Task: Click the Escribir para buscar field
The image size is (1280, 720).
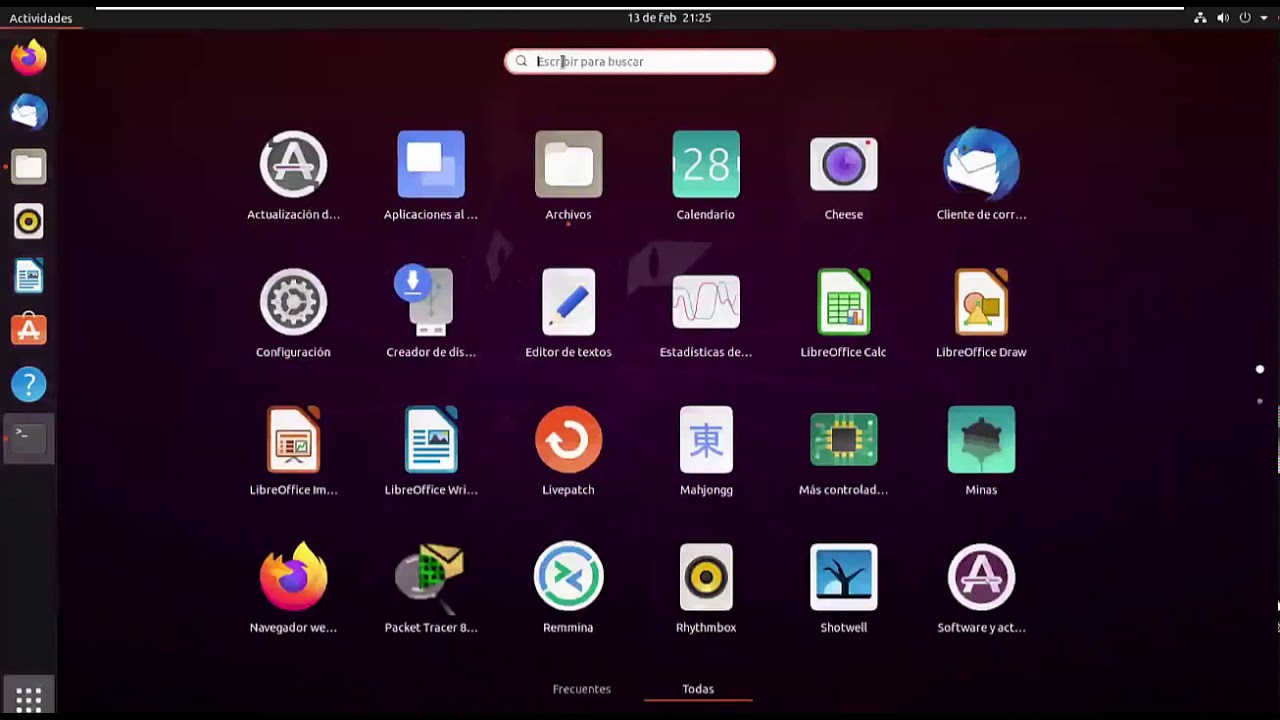Action: pyautogui.click(x=640, y=61)
